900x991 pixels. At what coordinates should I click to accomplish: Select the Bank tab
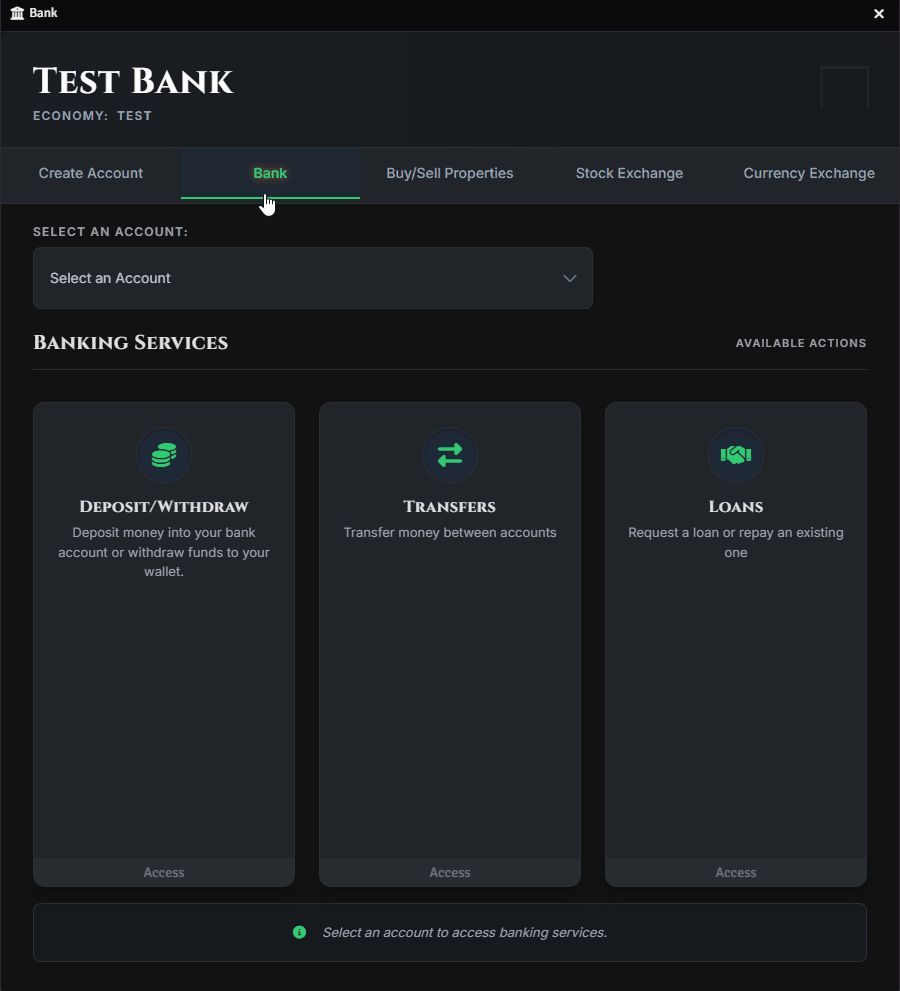pos(271,173)
